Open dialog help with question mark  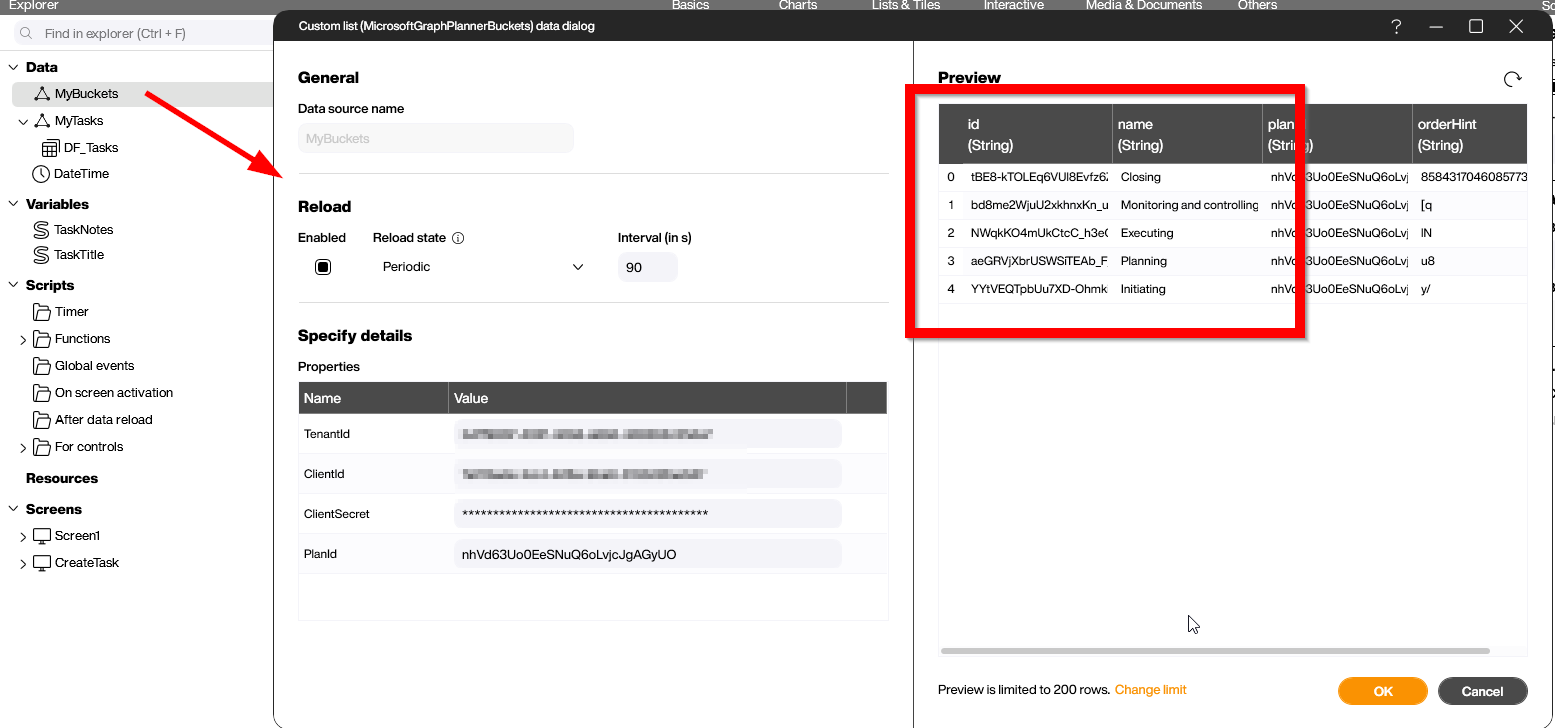1396,27
